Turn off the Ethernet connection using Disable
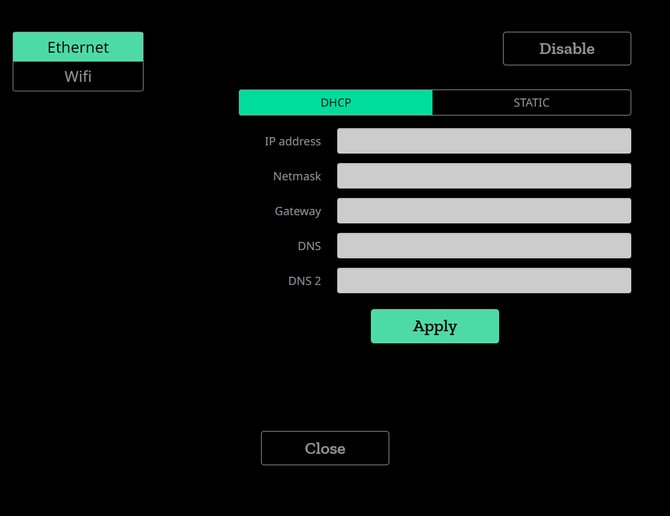The image size is (670, 516). 566,48
